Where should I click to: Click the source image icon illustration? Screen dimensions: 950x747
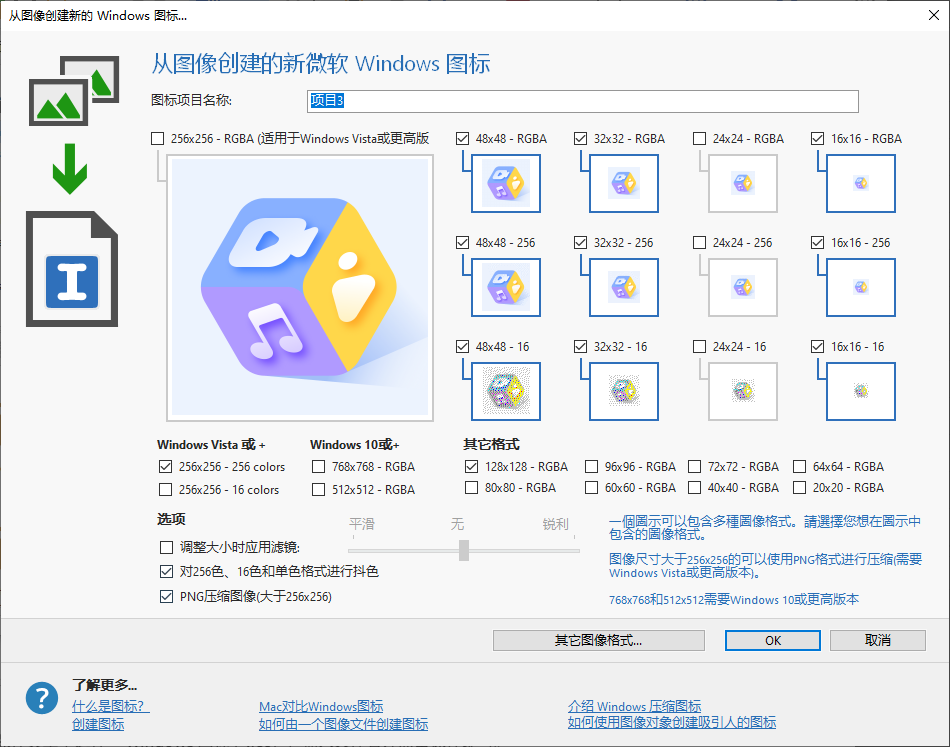[x=72, y=90]
